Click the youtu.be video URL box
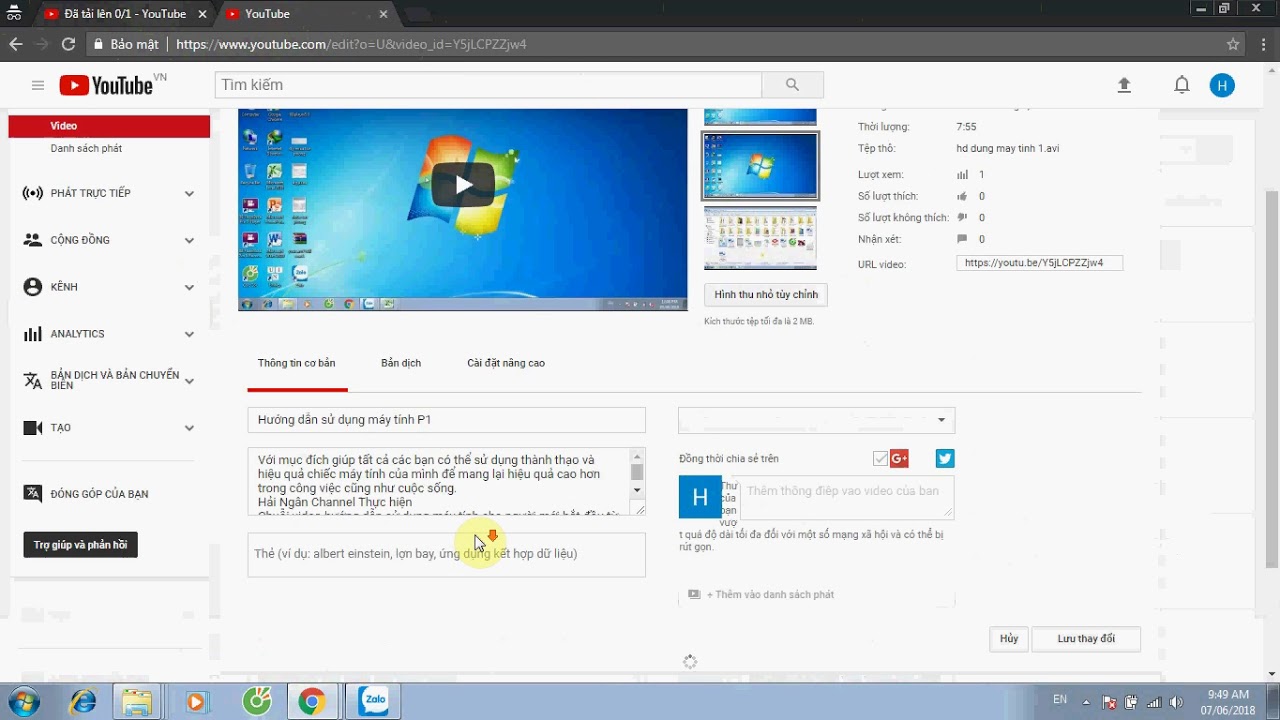The width and height of the screenshot is (1280, 720). (1039, 263)
